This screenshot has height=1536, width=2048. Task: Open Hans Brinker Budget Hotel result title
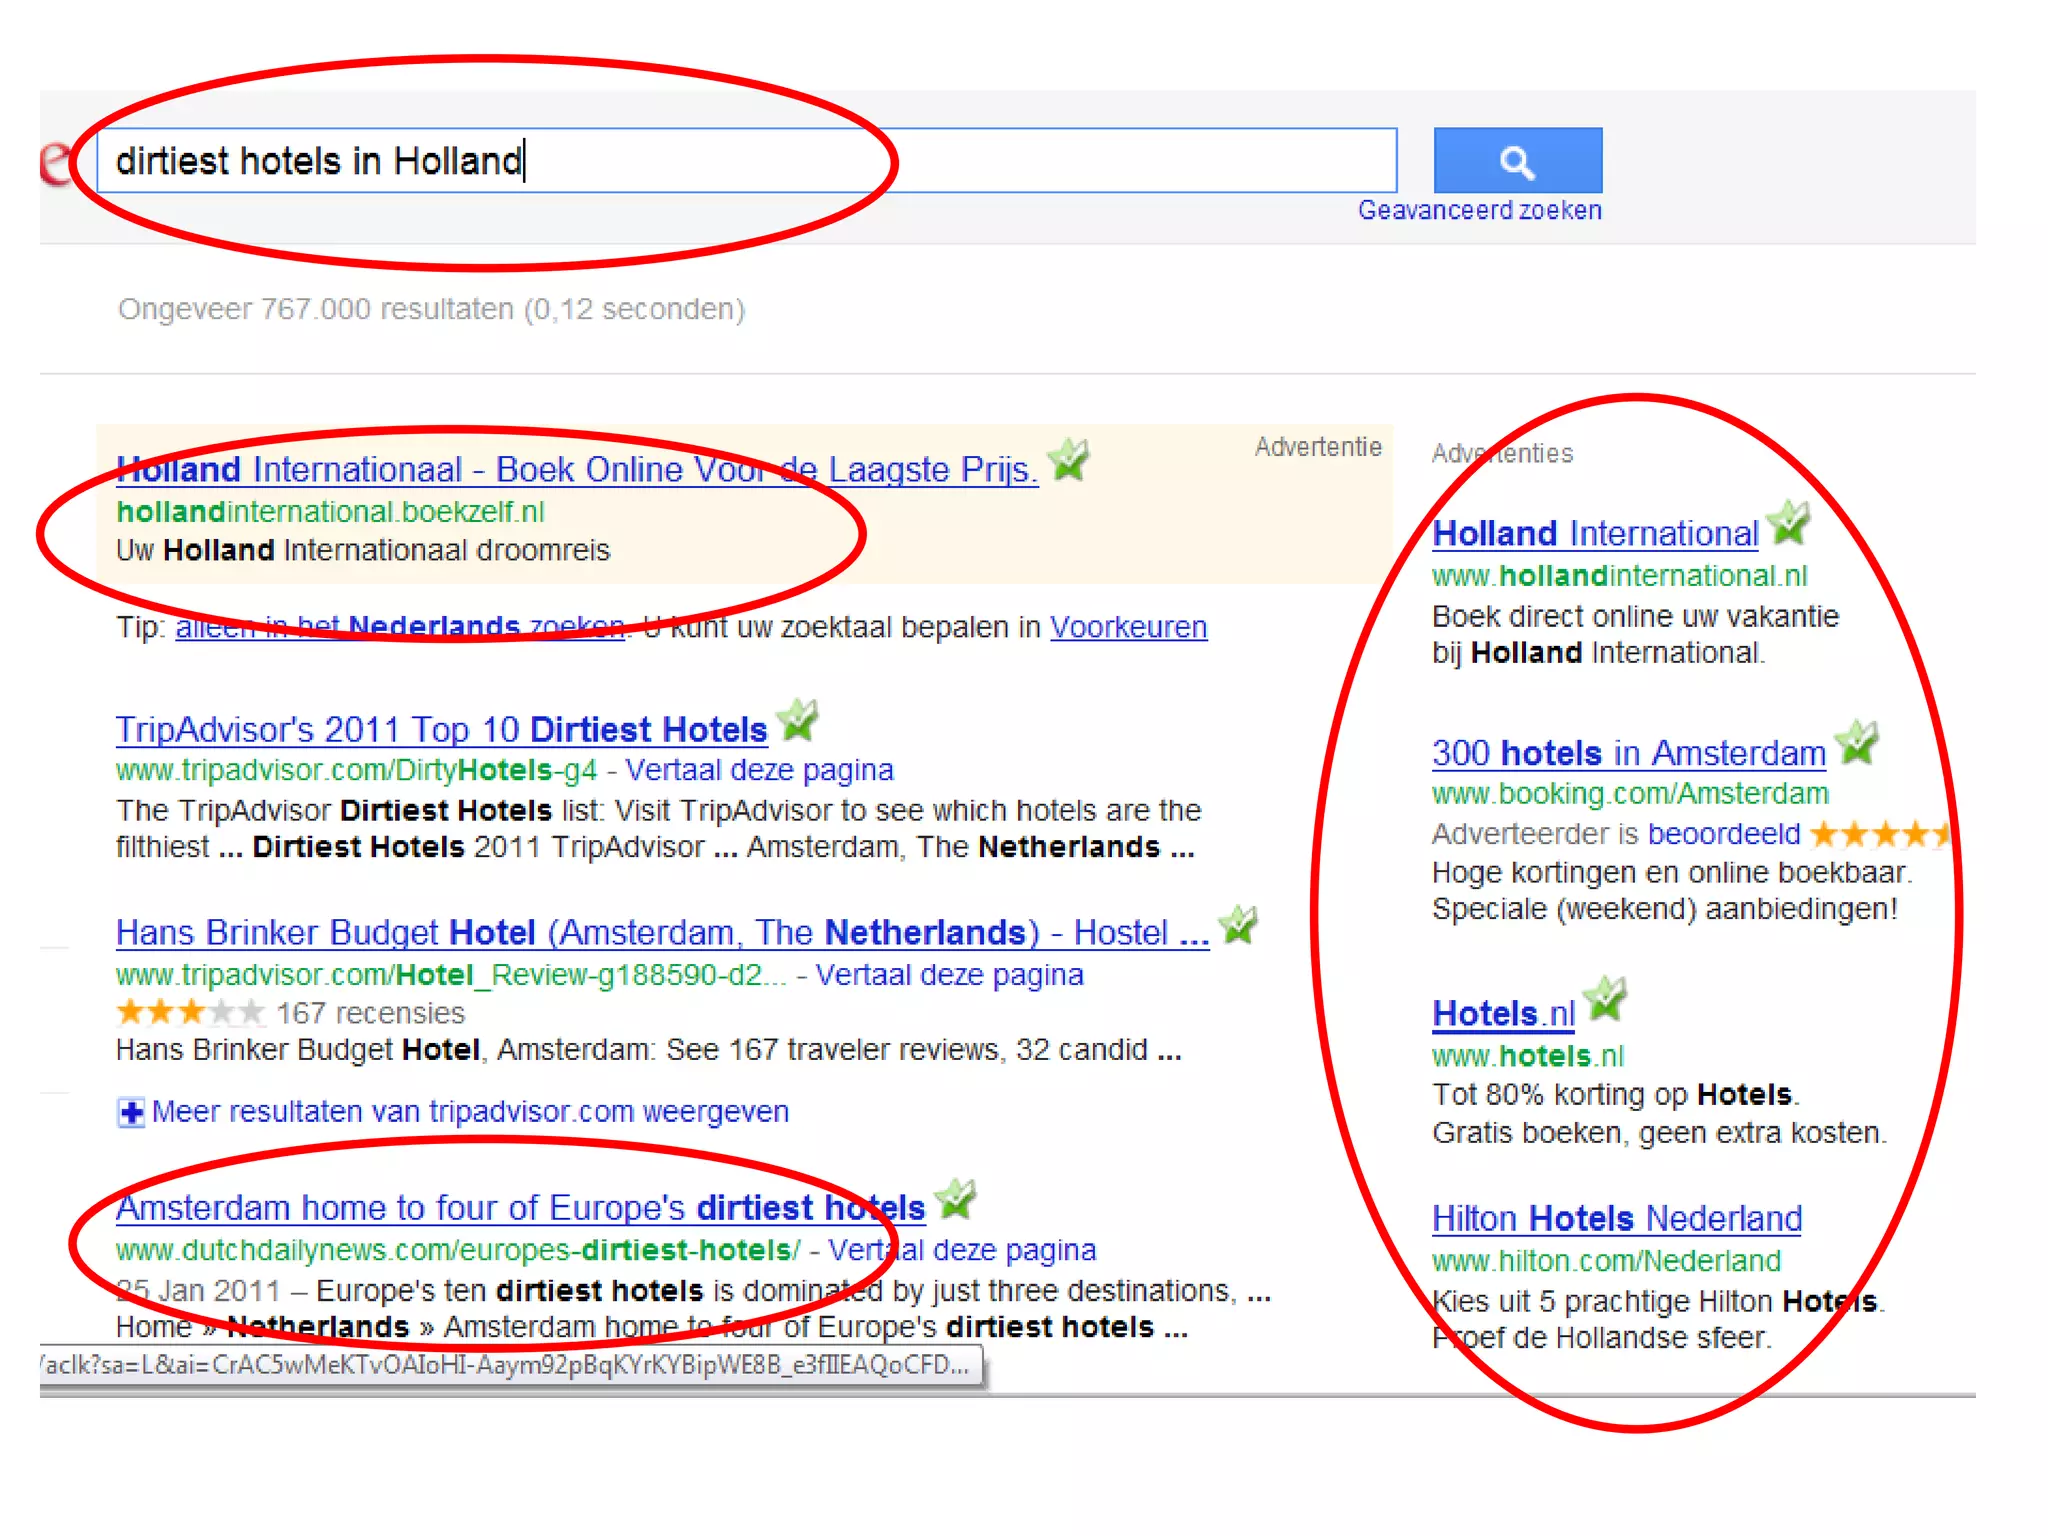(662, 933)
